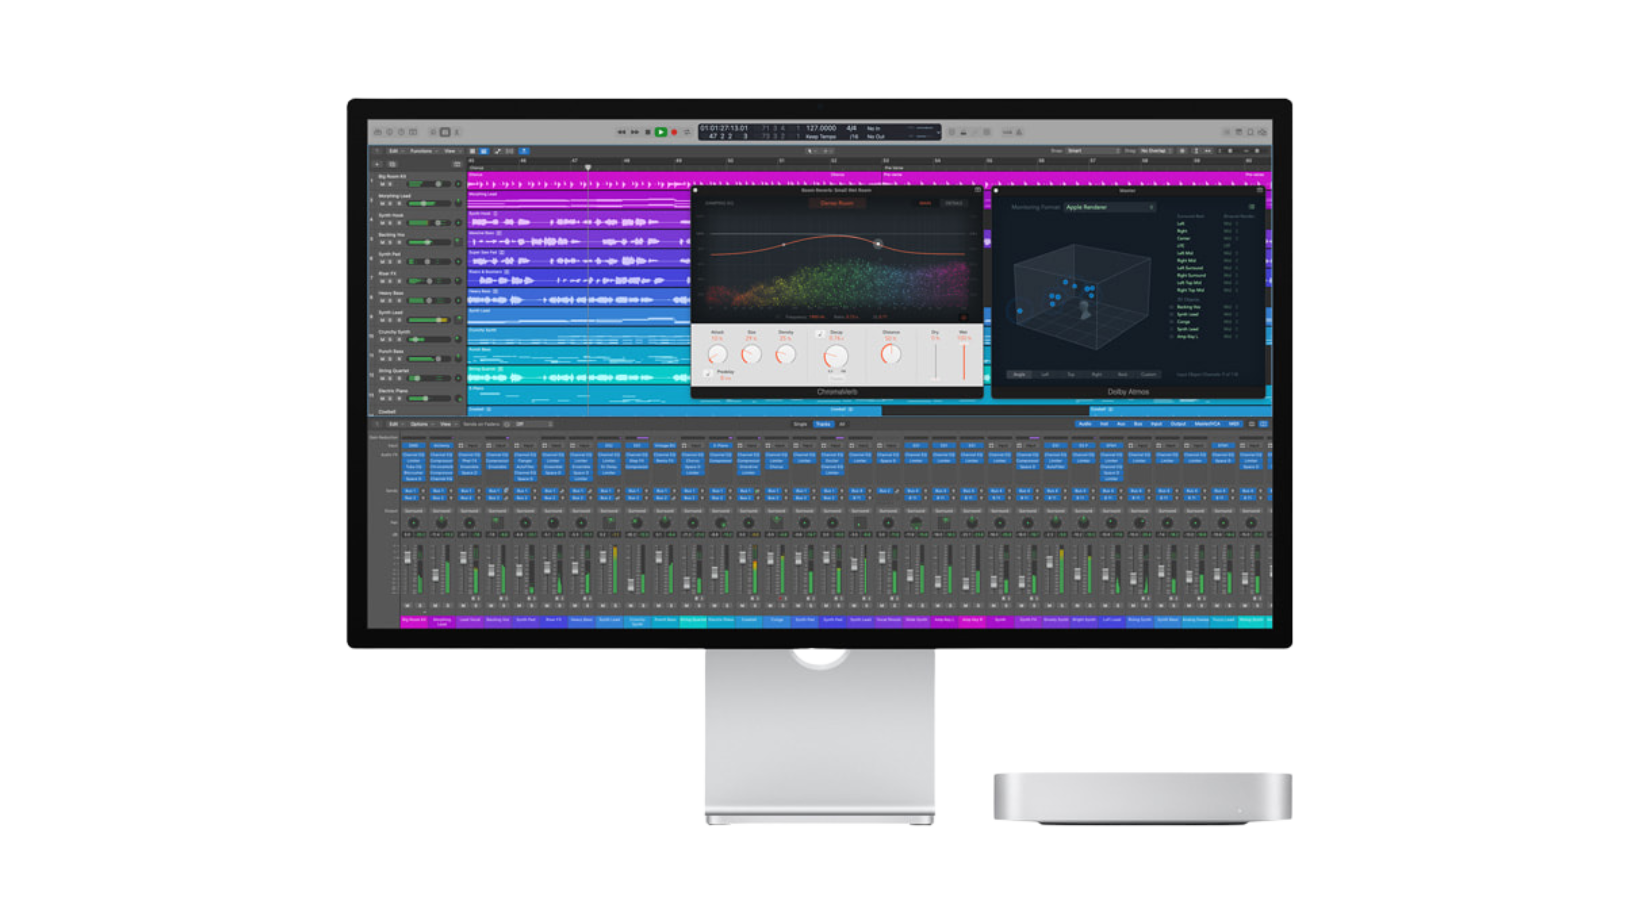The image size is (1640, 924).
Task: Toggle the blue Catch Playhead button
Action: (x=524, y=151)
